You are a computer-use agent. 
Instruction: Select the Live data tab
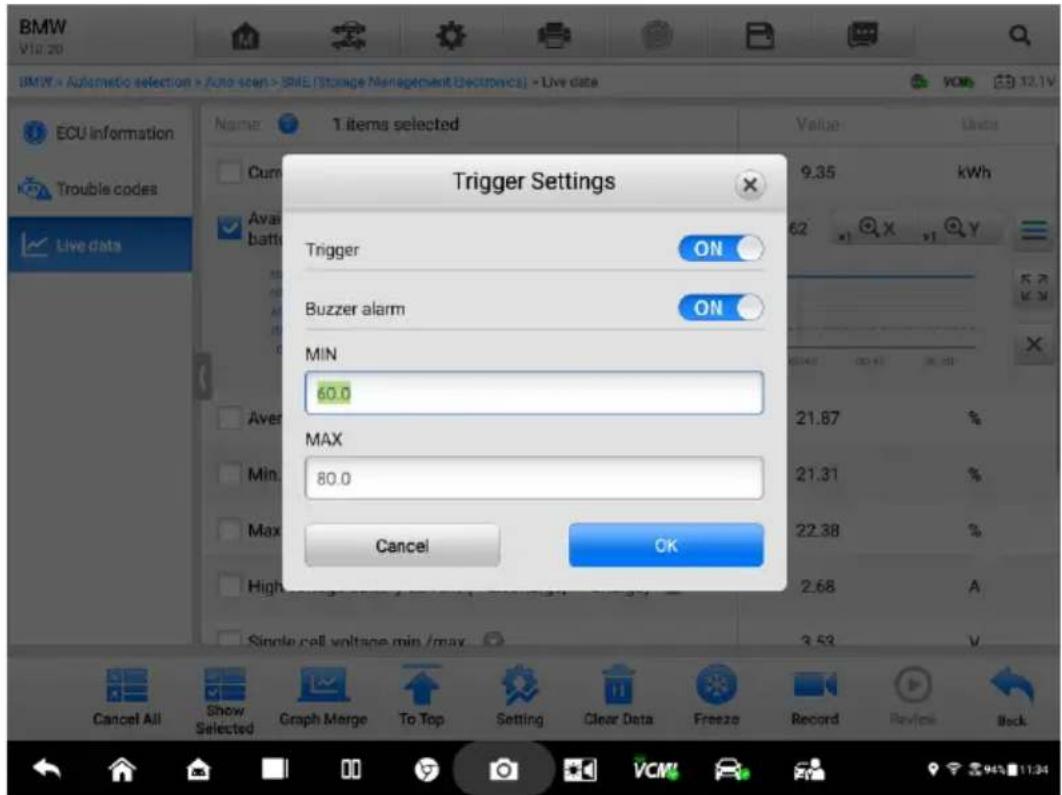pyautogui.click(x=100, y=244)
